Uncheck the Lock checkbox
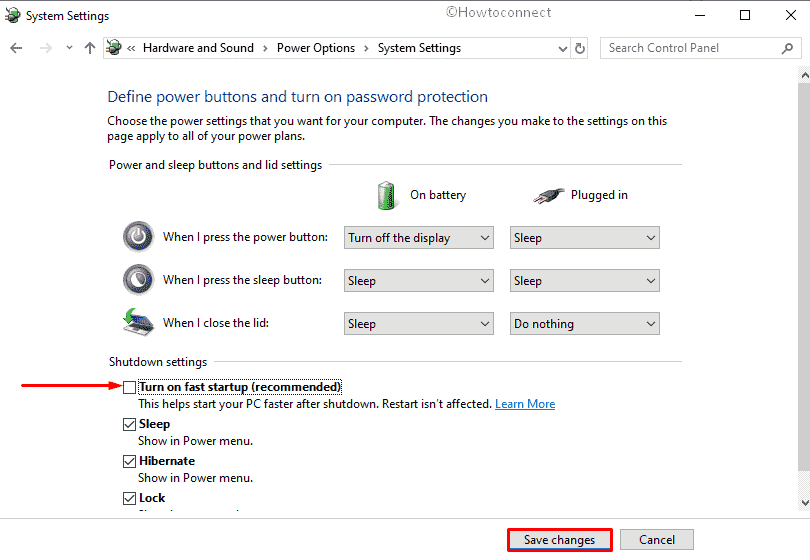 tap(130, 498)
